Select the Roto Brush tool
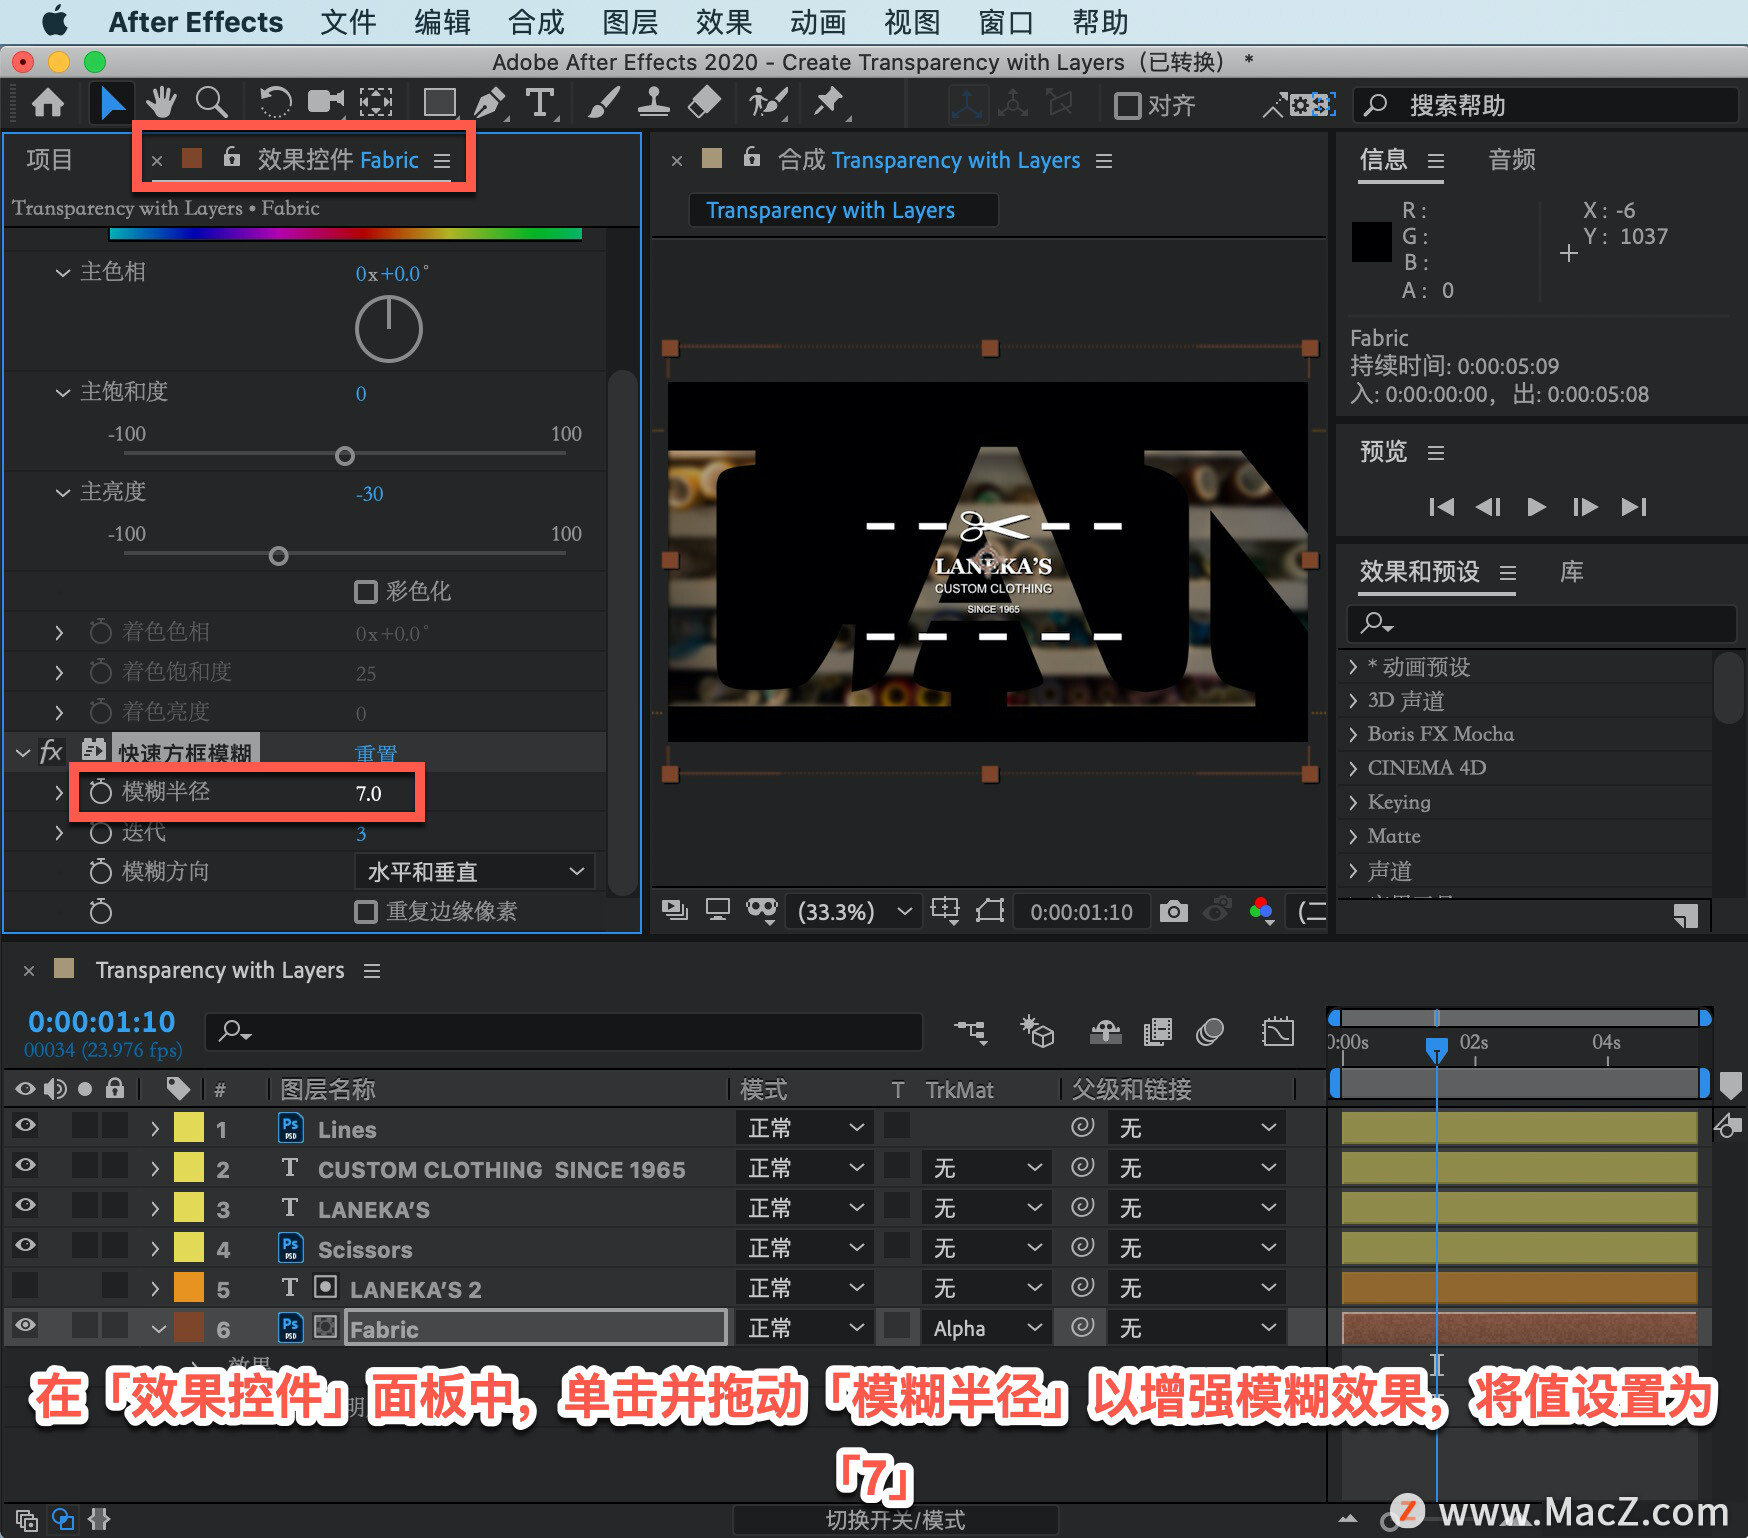Screen dimensions: 1748x1538 pyautogui.click(x=769, y=103)
